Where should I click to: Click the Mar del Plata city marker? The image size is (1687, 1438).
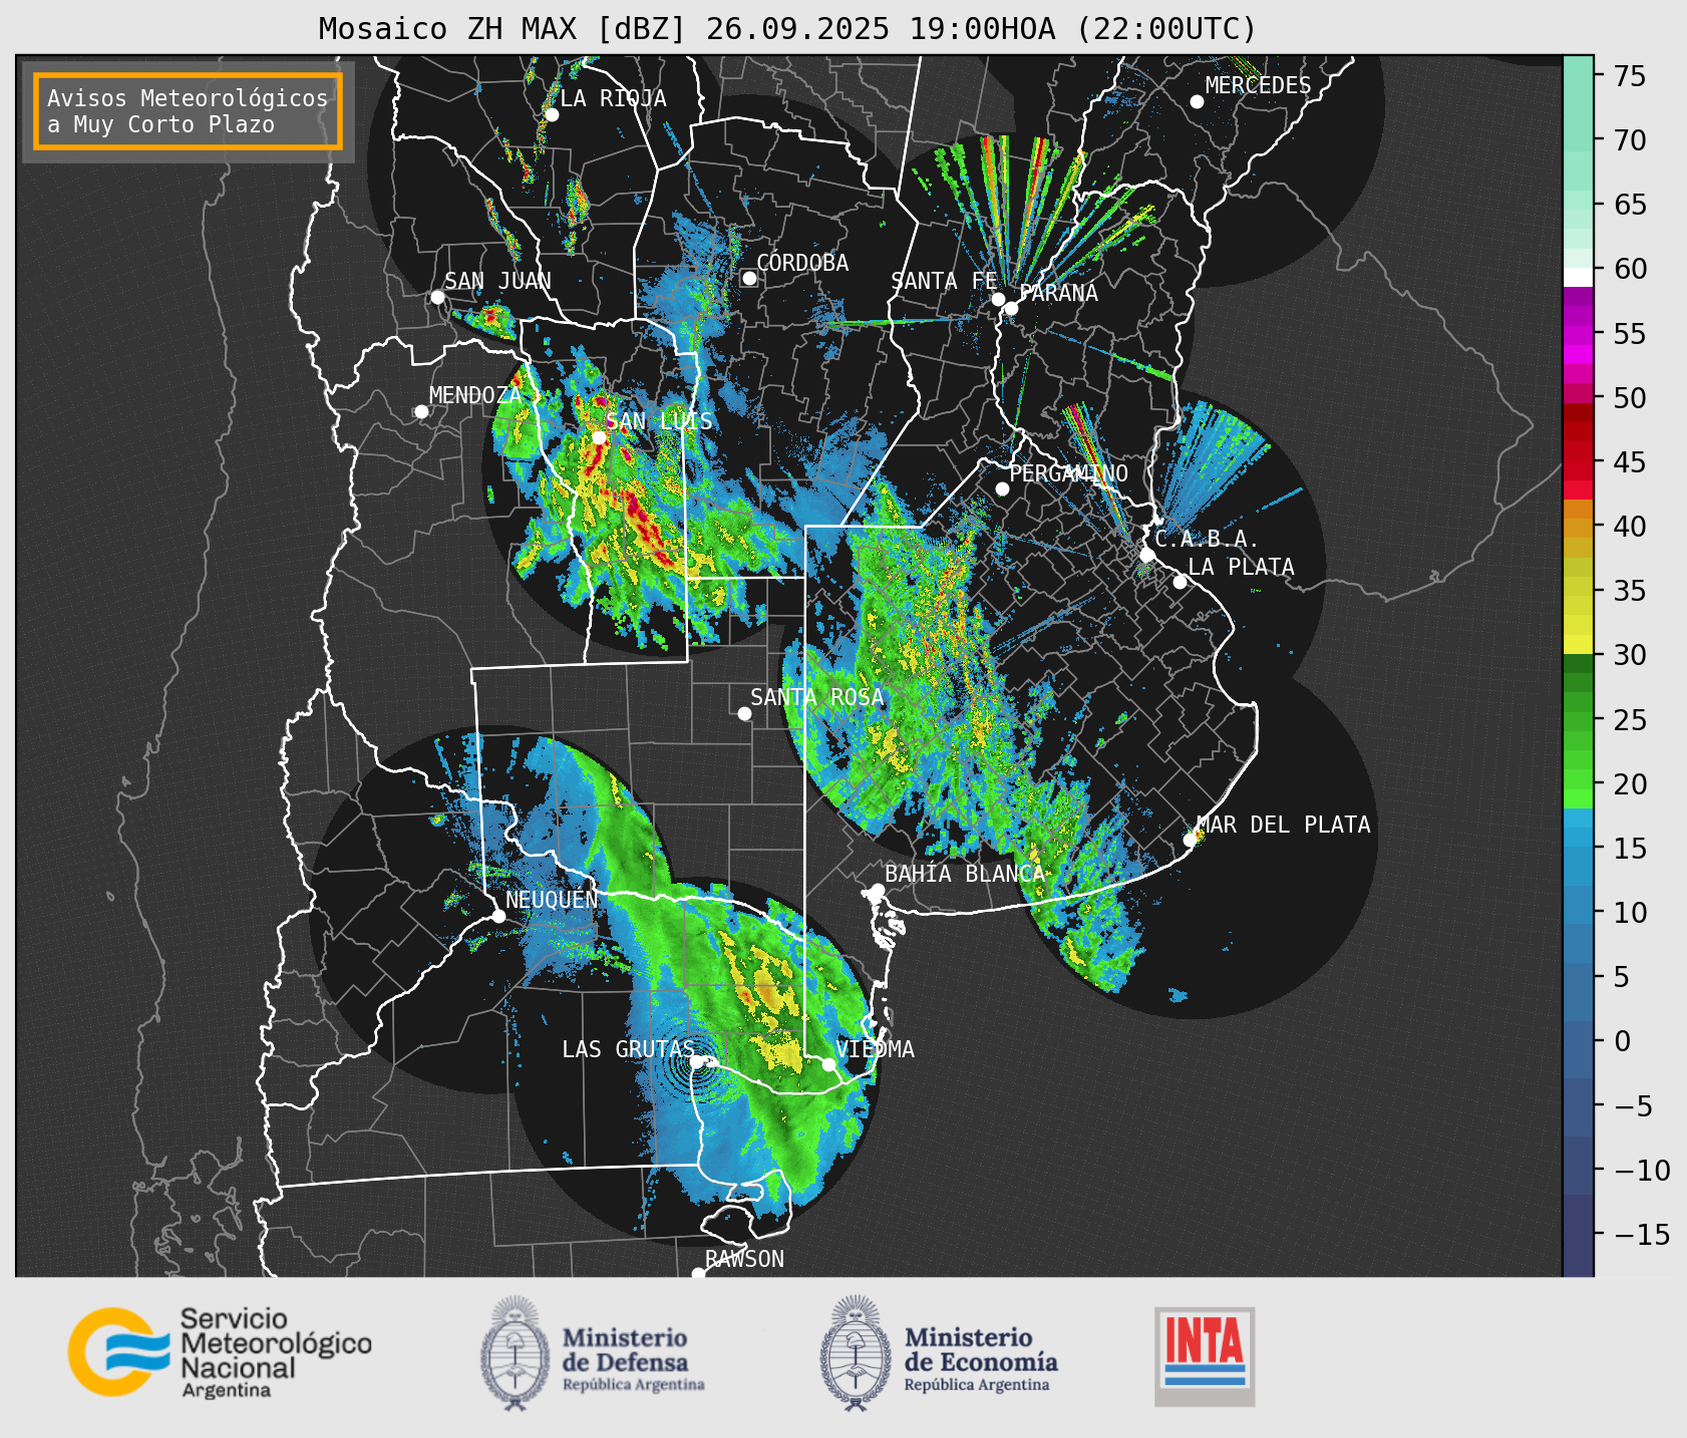point(1189,840)
